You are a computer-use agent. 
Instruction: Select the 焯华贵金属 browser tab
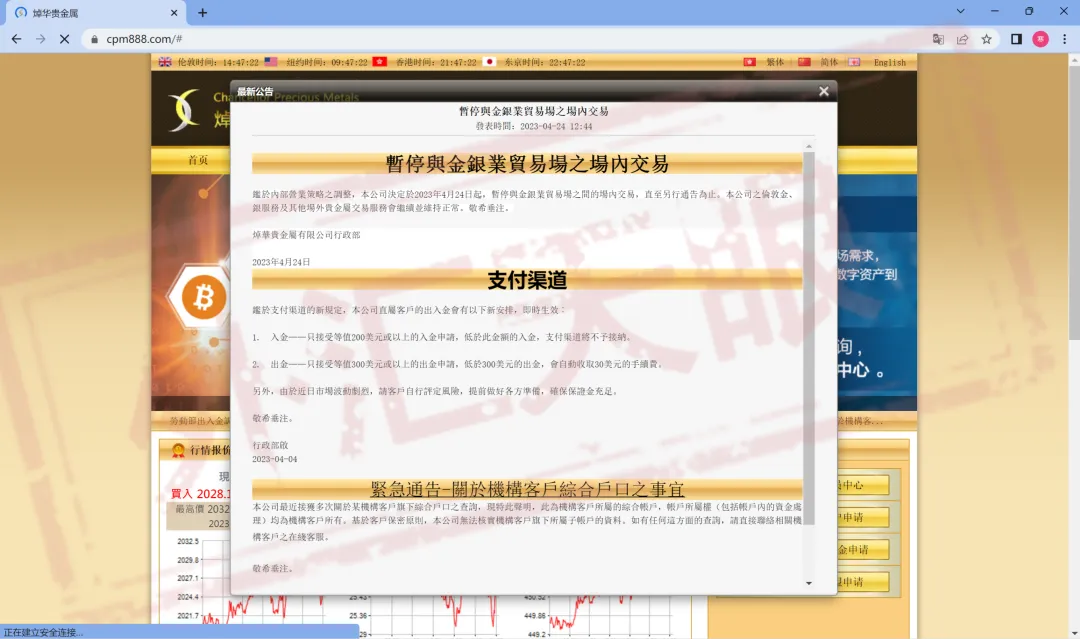[96, 13]
